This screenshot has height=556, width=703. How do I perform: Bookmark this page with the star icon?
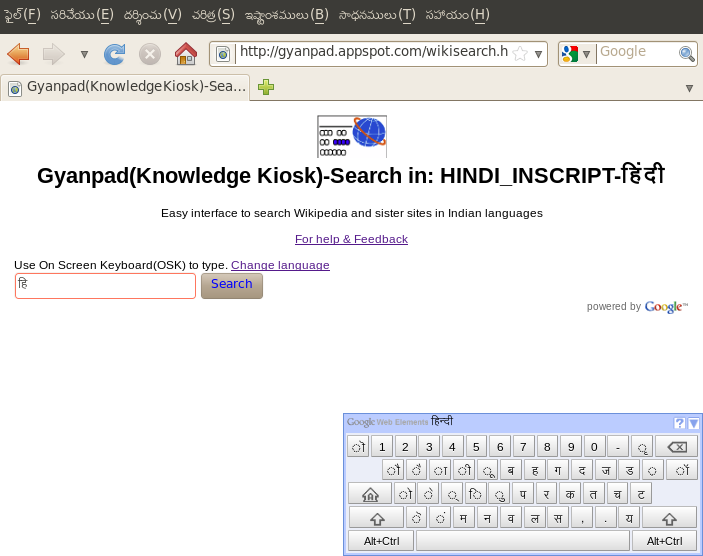pos(520,54)
